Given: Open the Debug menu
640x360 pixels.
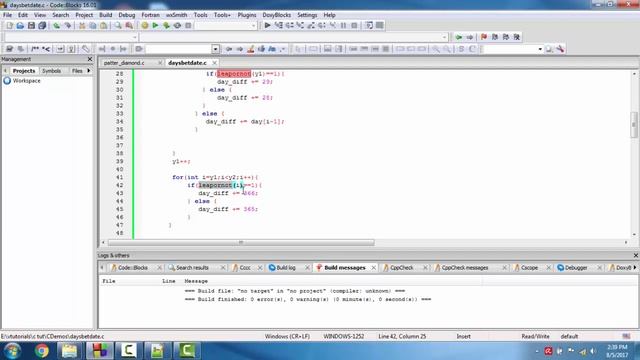Looking at the screenshot, I should tap(127, 15).
